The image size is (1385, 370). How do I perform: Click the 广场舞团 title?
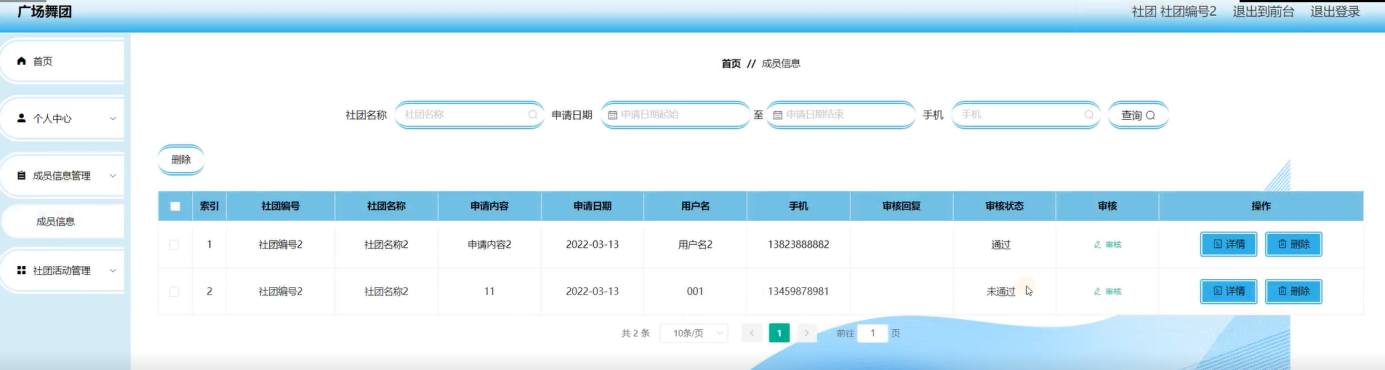click(x=44, y=12)
